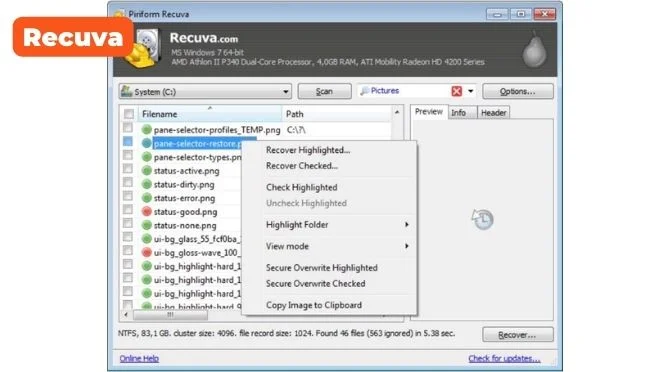The width and height of the screenshot is (670, 372).
Task: Switch to the Preview tab
Action: (x=429, y=112)
